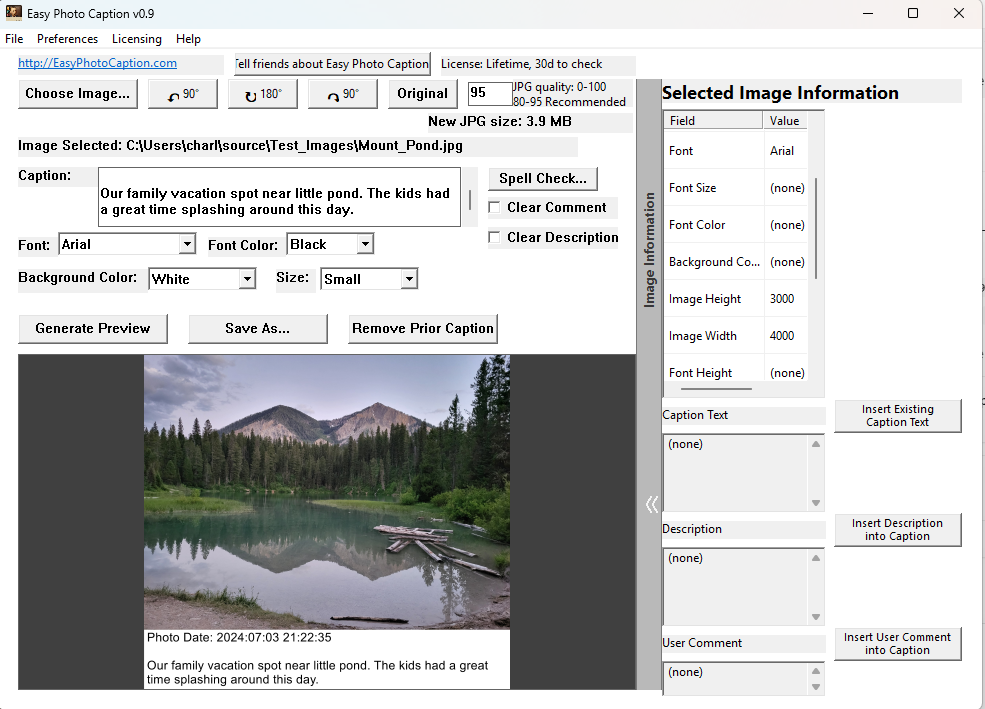This screenshot has width=985, height=709.
Task: Click the vertical Image Information sidebar label
Action: (x=650, y=249)
